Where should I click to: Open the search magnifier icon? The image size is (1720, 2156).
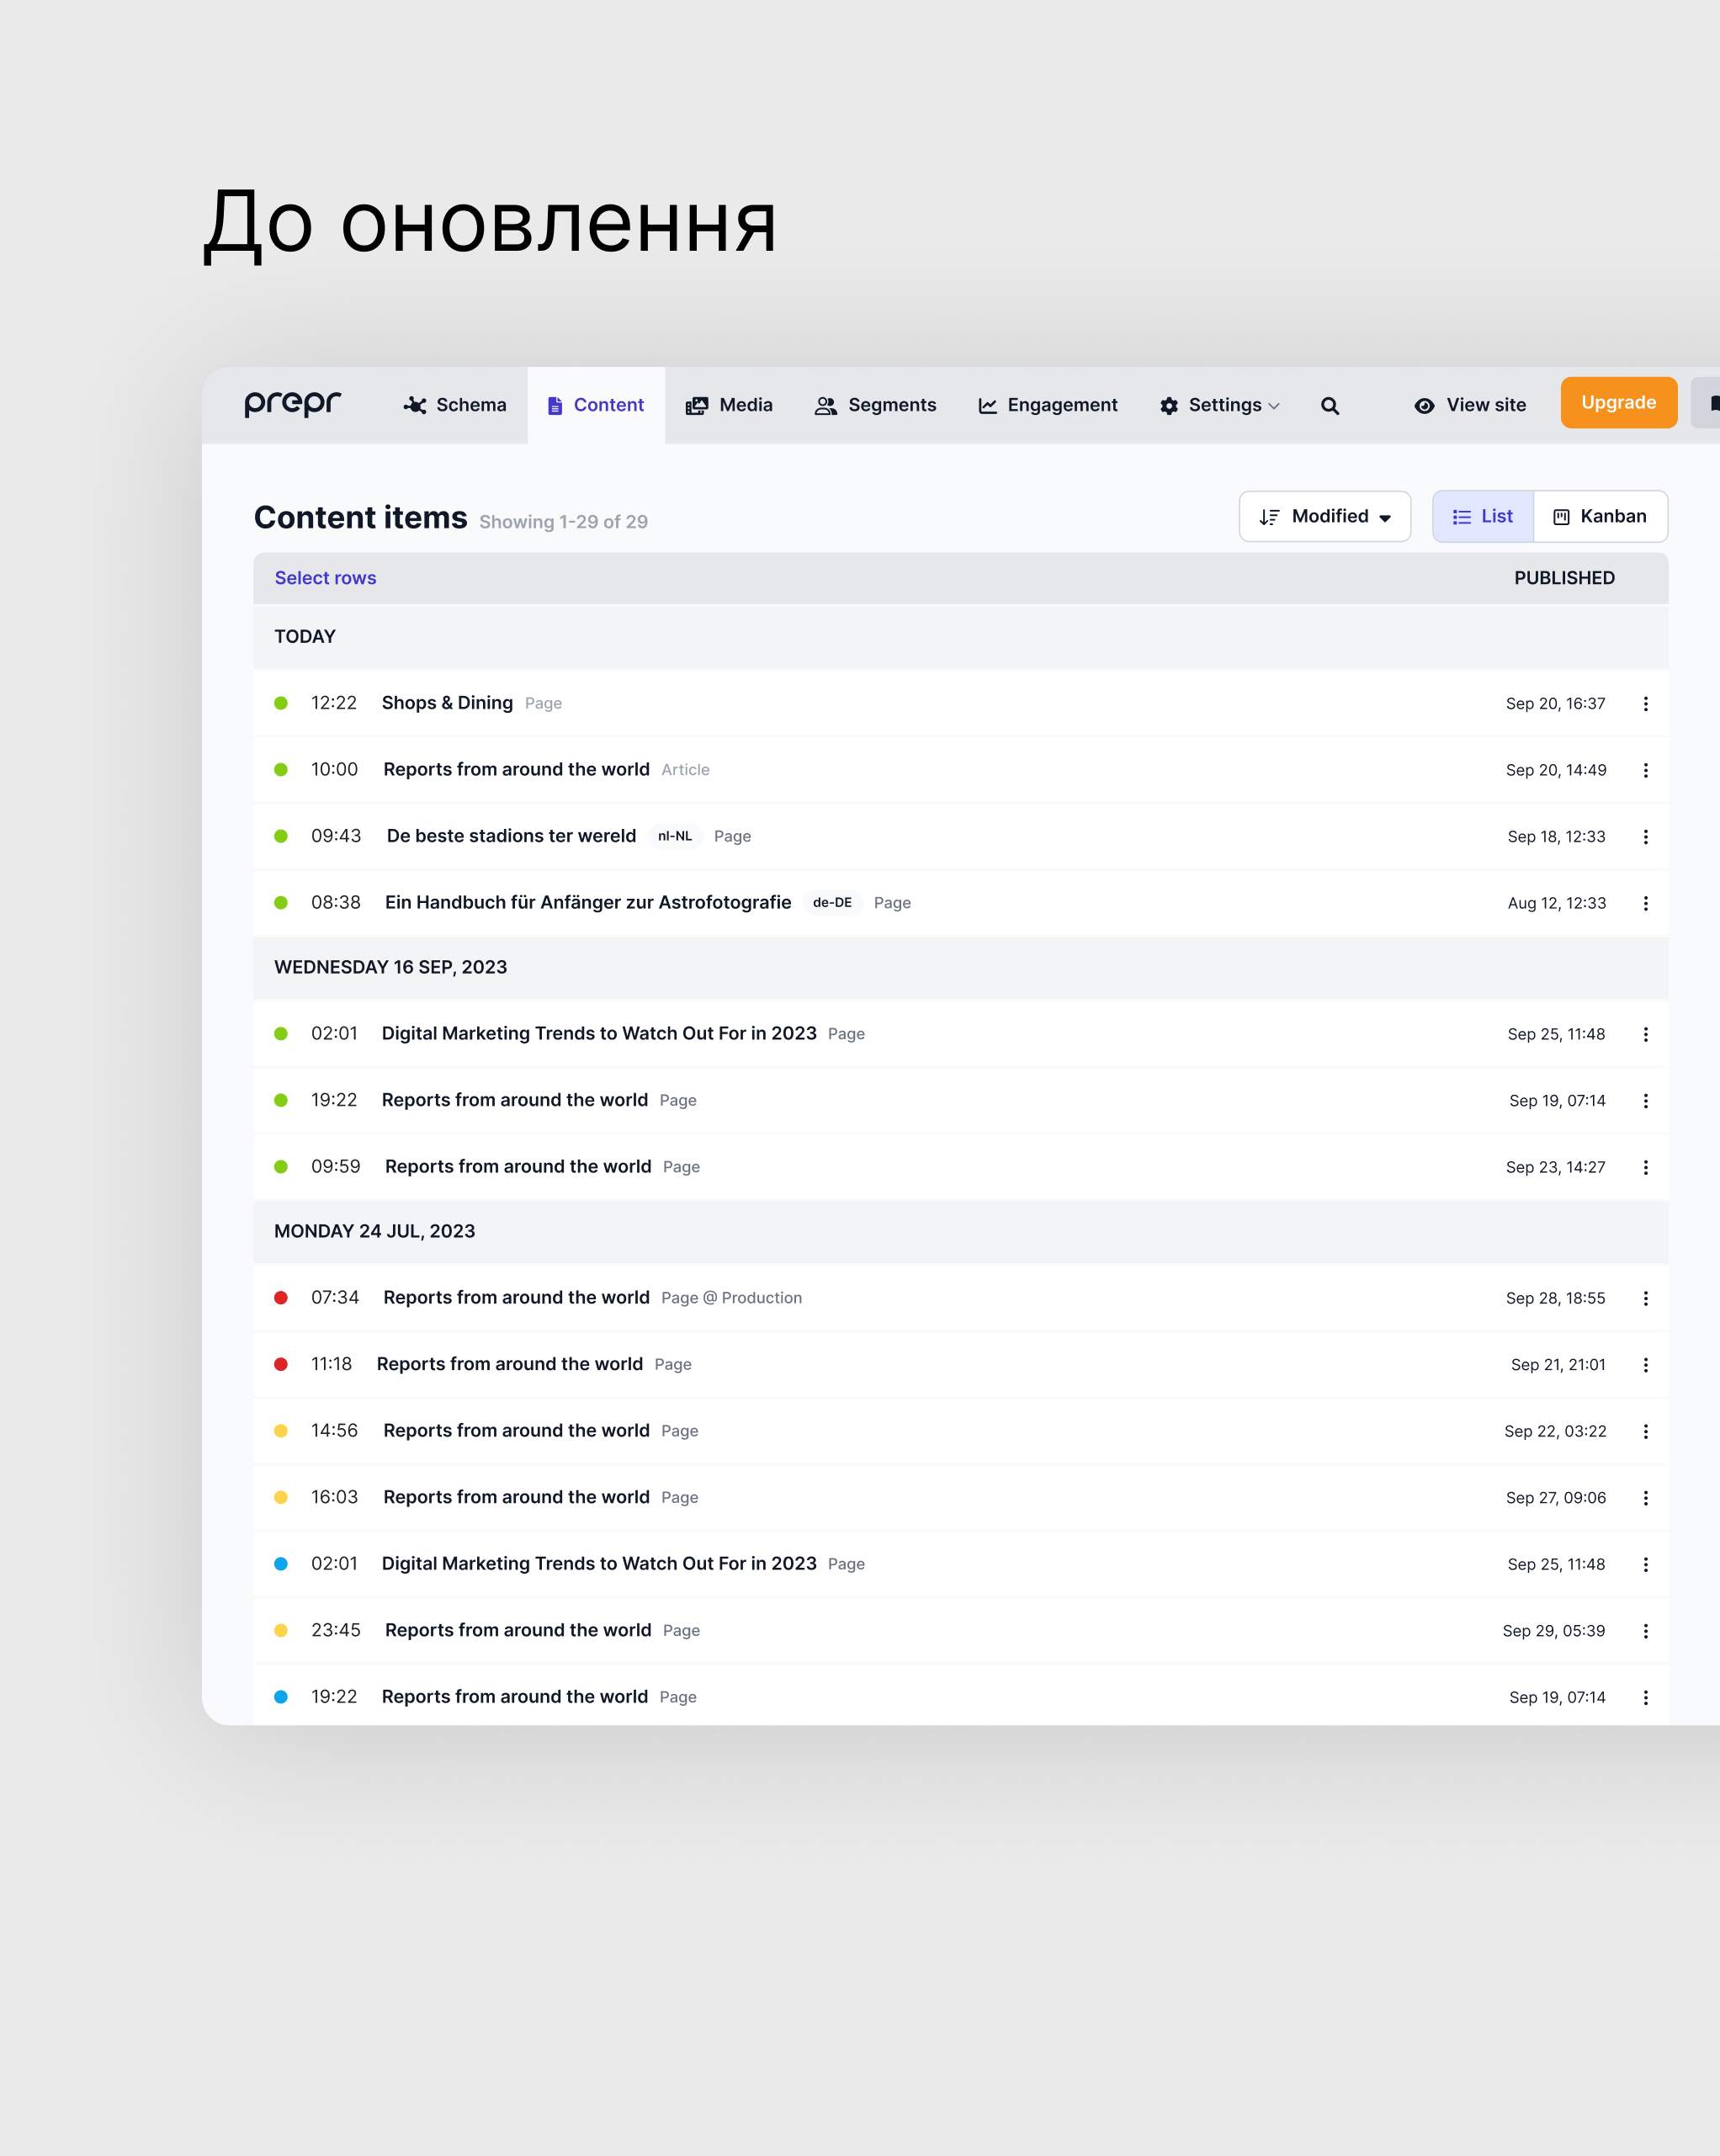click(x=1329, y=406)
